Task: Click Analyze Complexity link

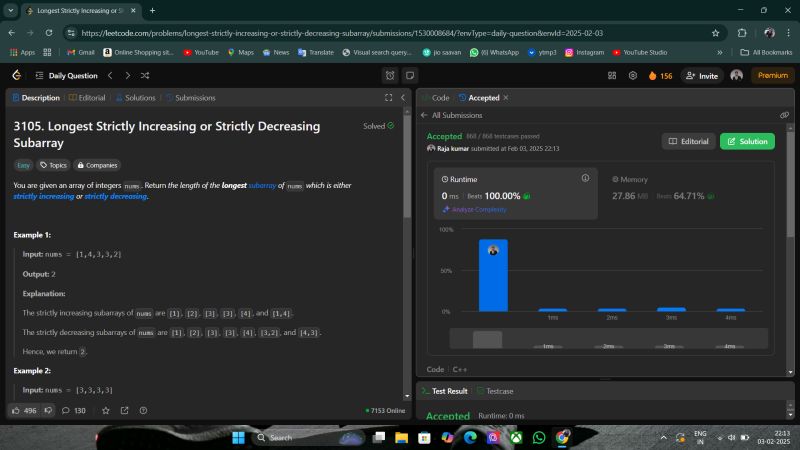Action: [474, 209]
